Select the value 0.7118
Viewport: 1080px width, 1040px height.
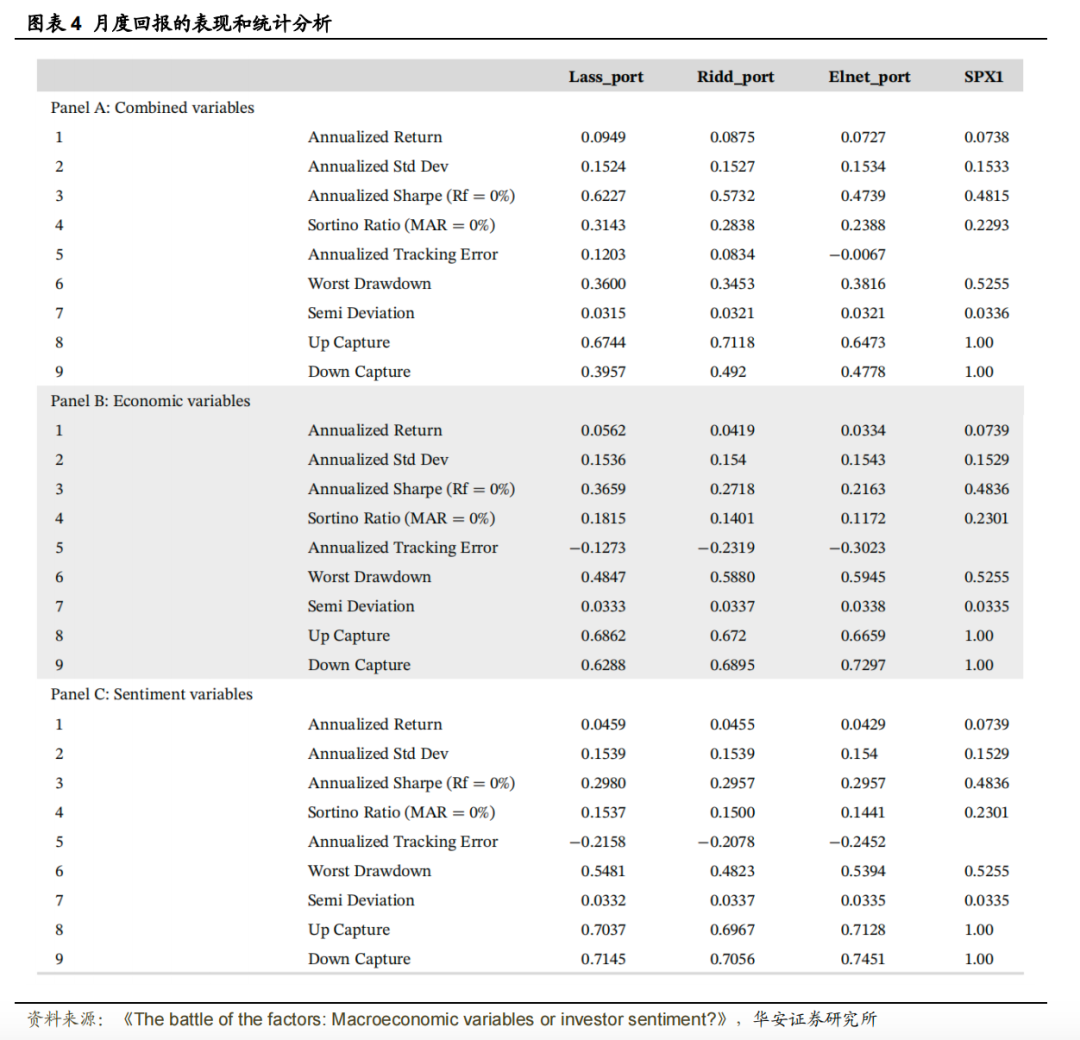tap(732, 342)
